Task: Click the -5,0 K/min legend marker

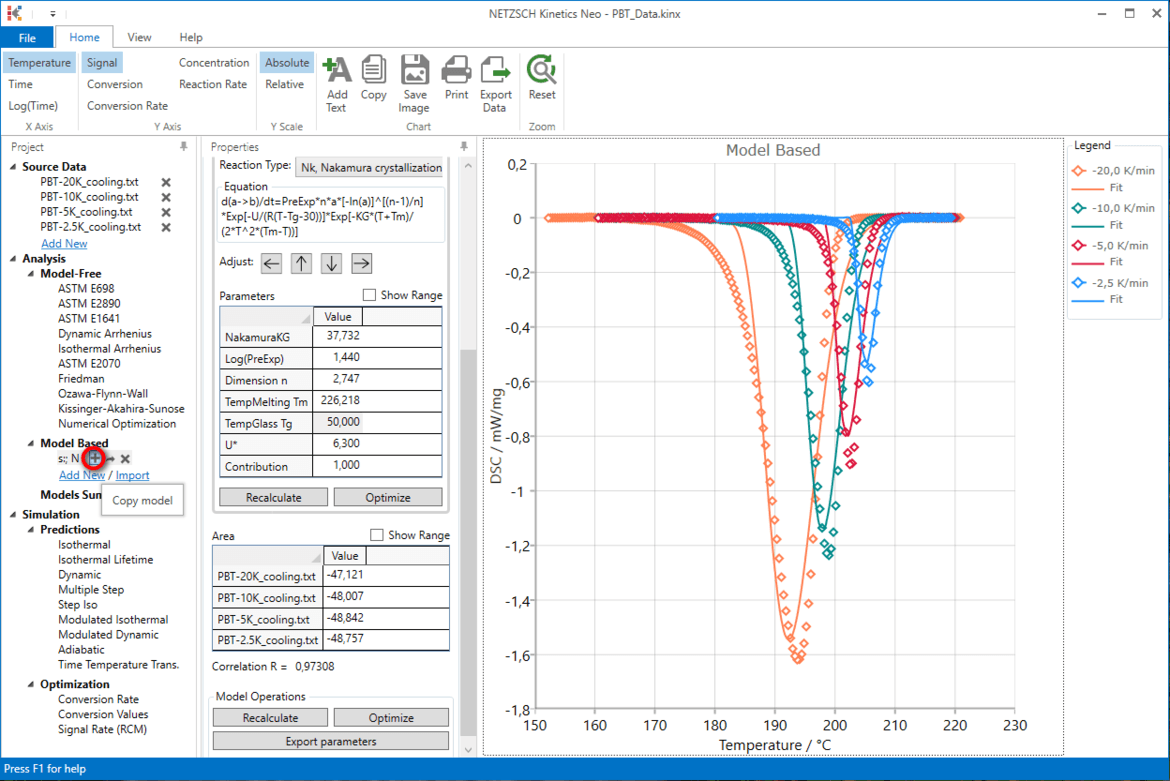Action: click(1079, 245)
